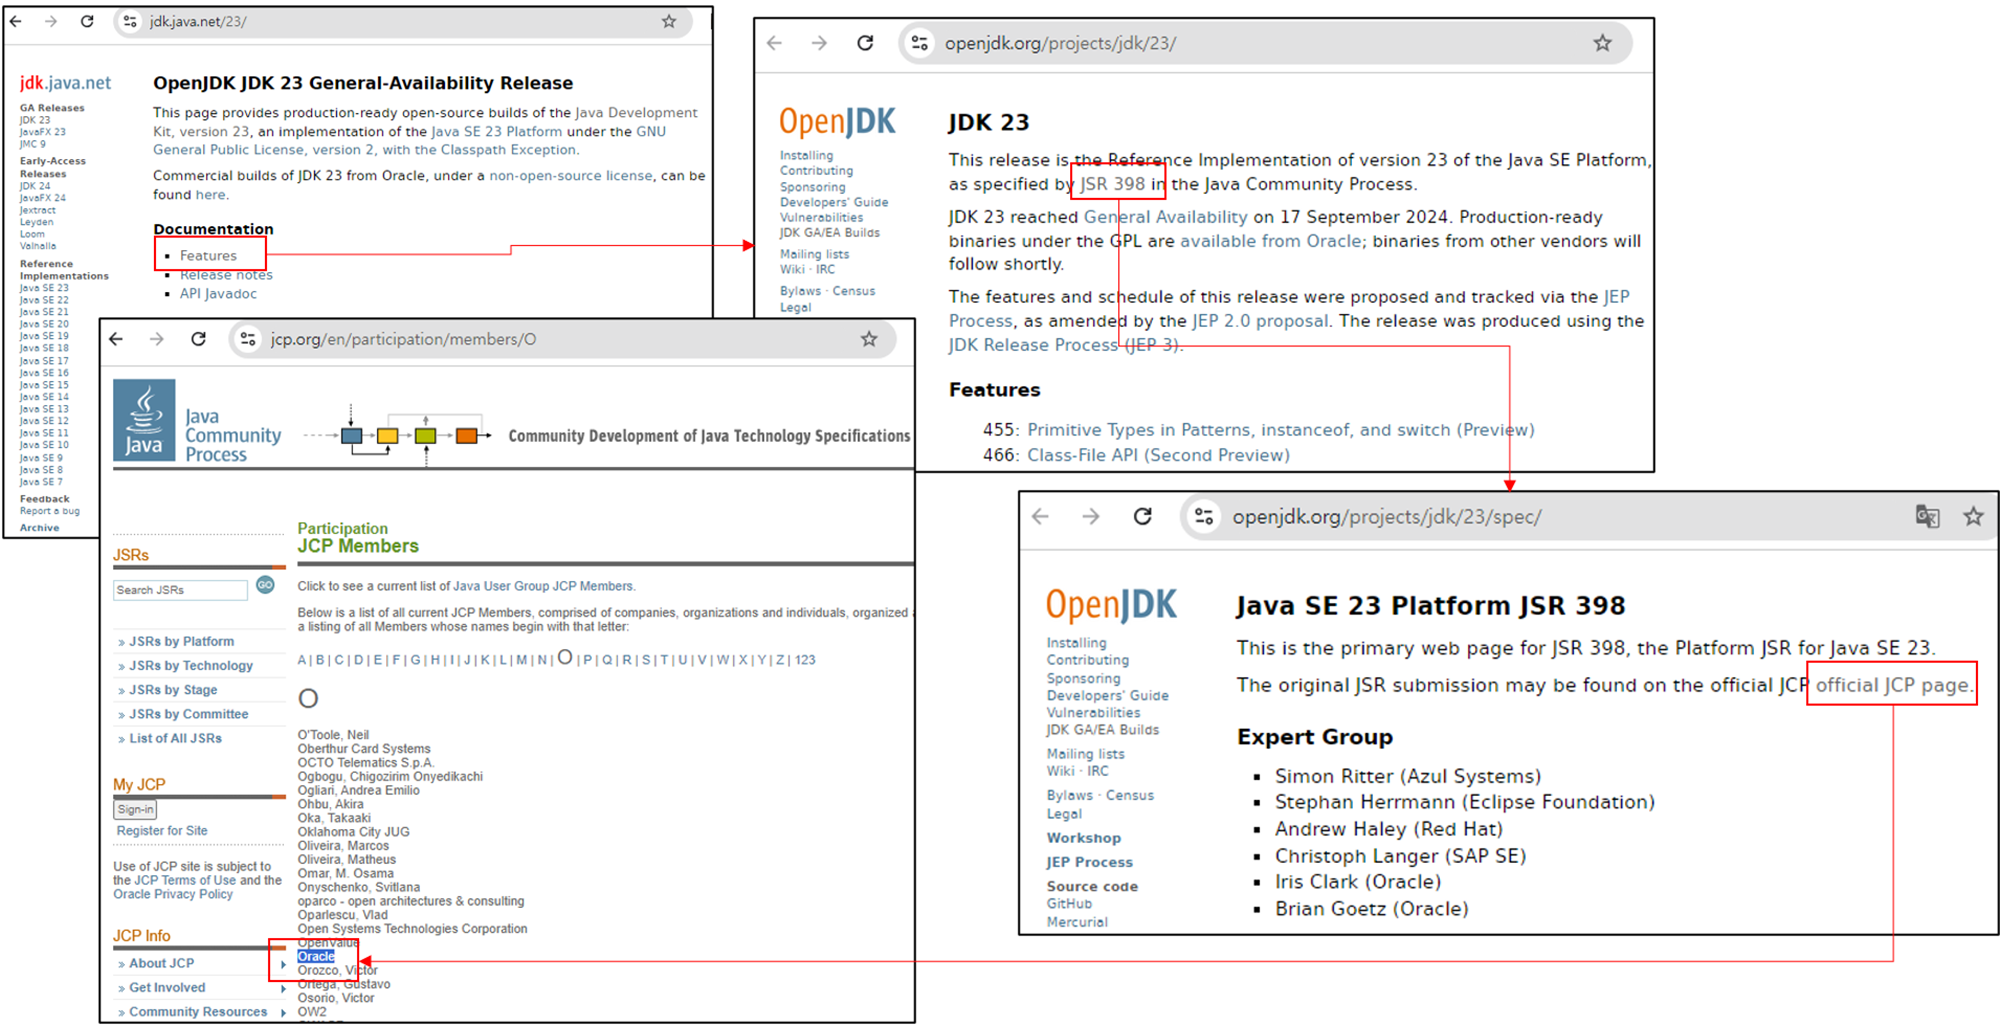Click Workshop in spec page sidebar

(1083, 838)
